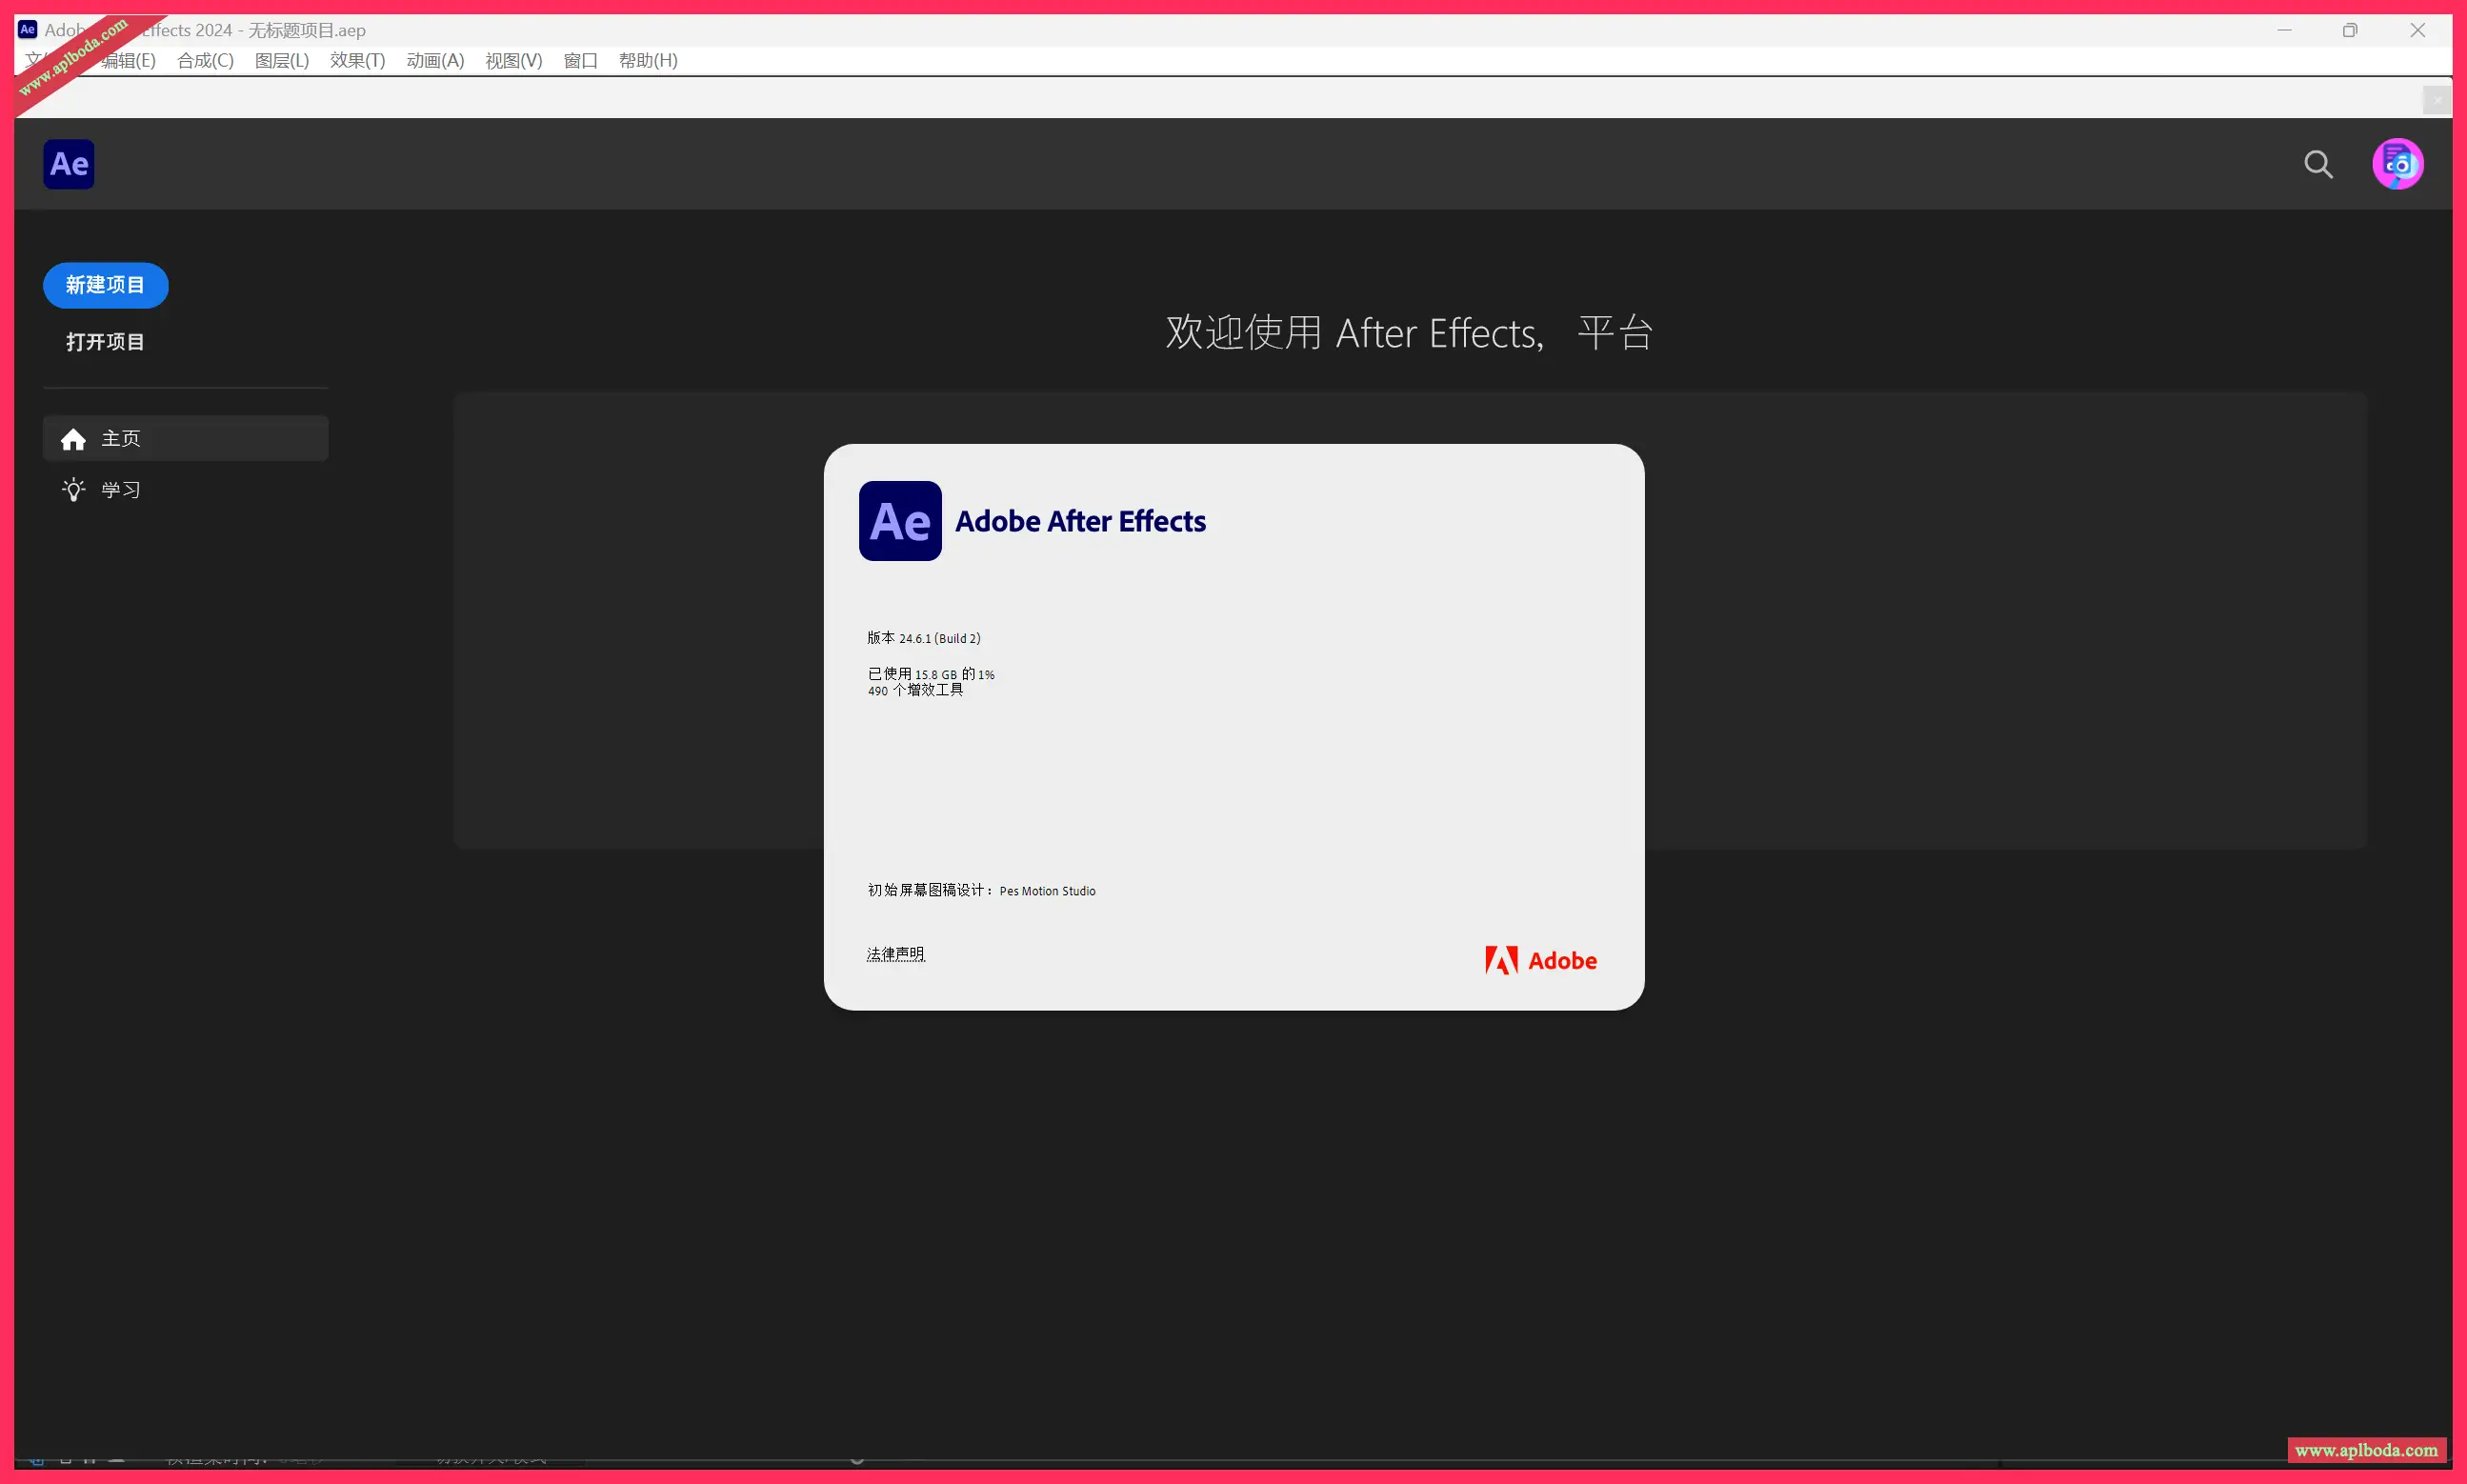
Task: Open the 编辑(E) menu
Action: tap(128, 61)
